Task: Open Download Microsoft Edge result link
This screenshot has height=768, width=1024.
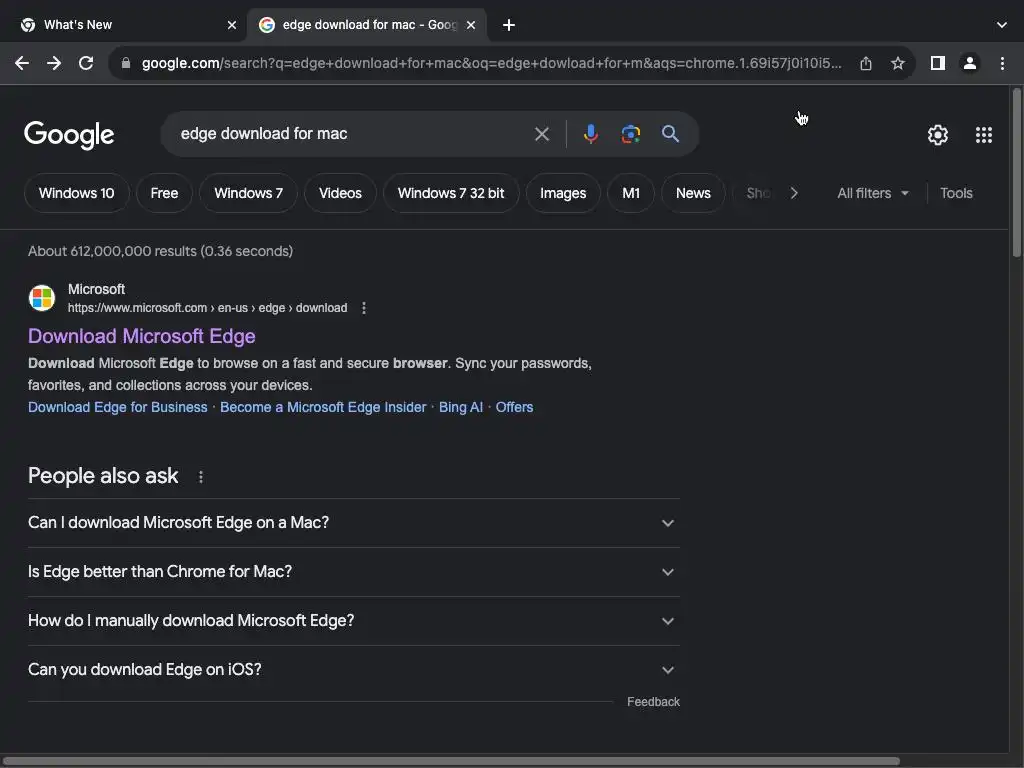Action: 142,336
